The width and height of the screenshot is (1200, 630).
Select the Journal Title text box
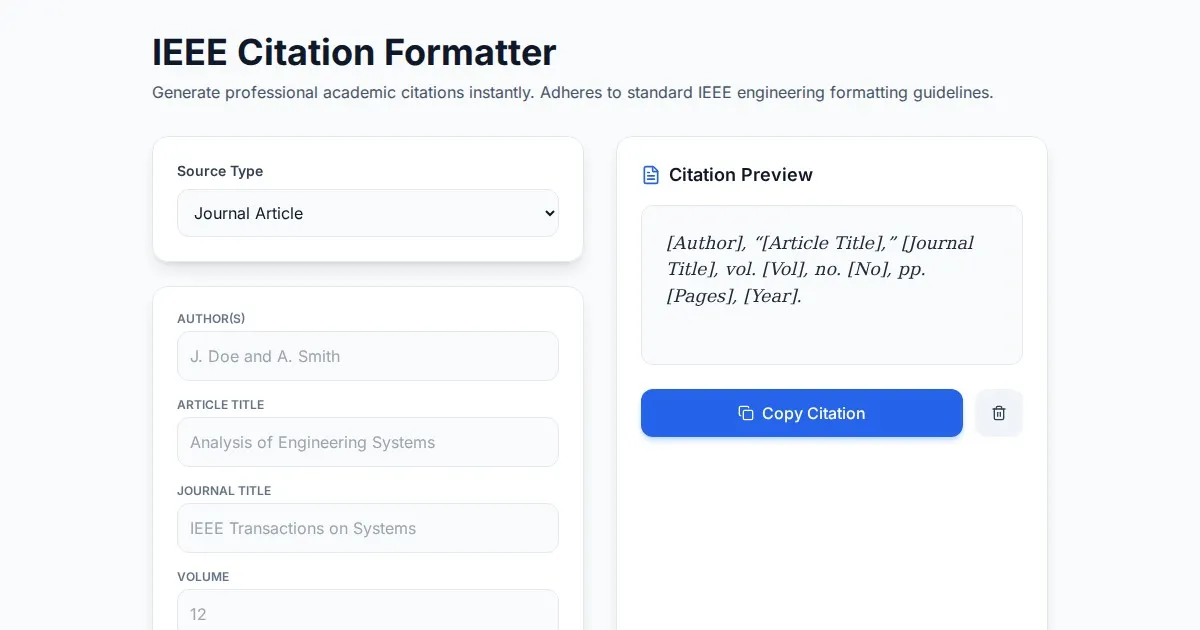point(367,528)
